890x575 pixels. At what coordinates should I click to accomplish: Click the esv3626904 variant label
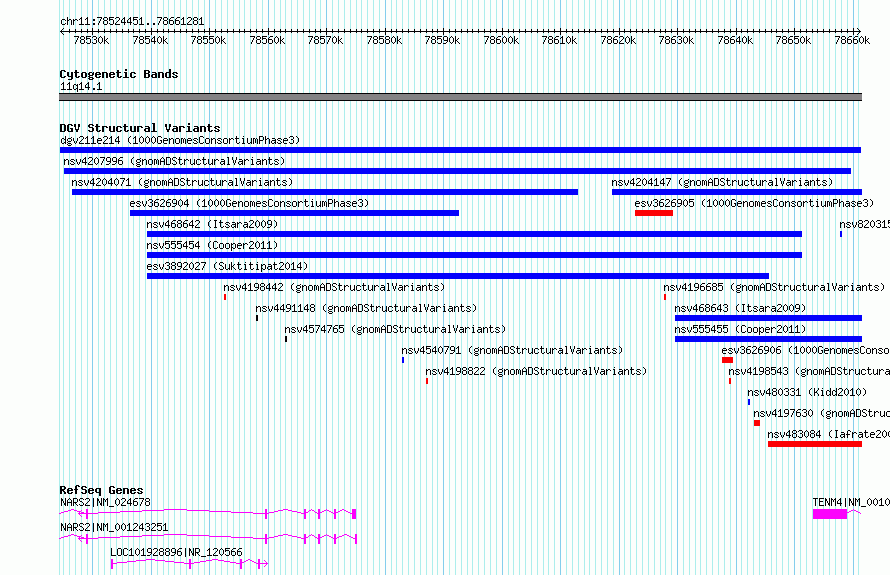[249, 203]
